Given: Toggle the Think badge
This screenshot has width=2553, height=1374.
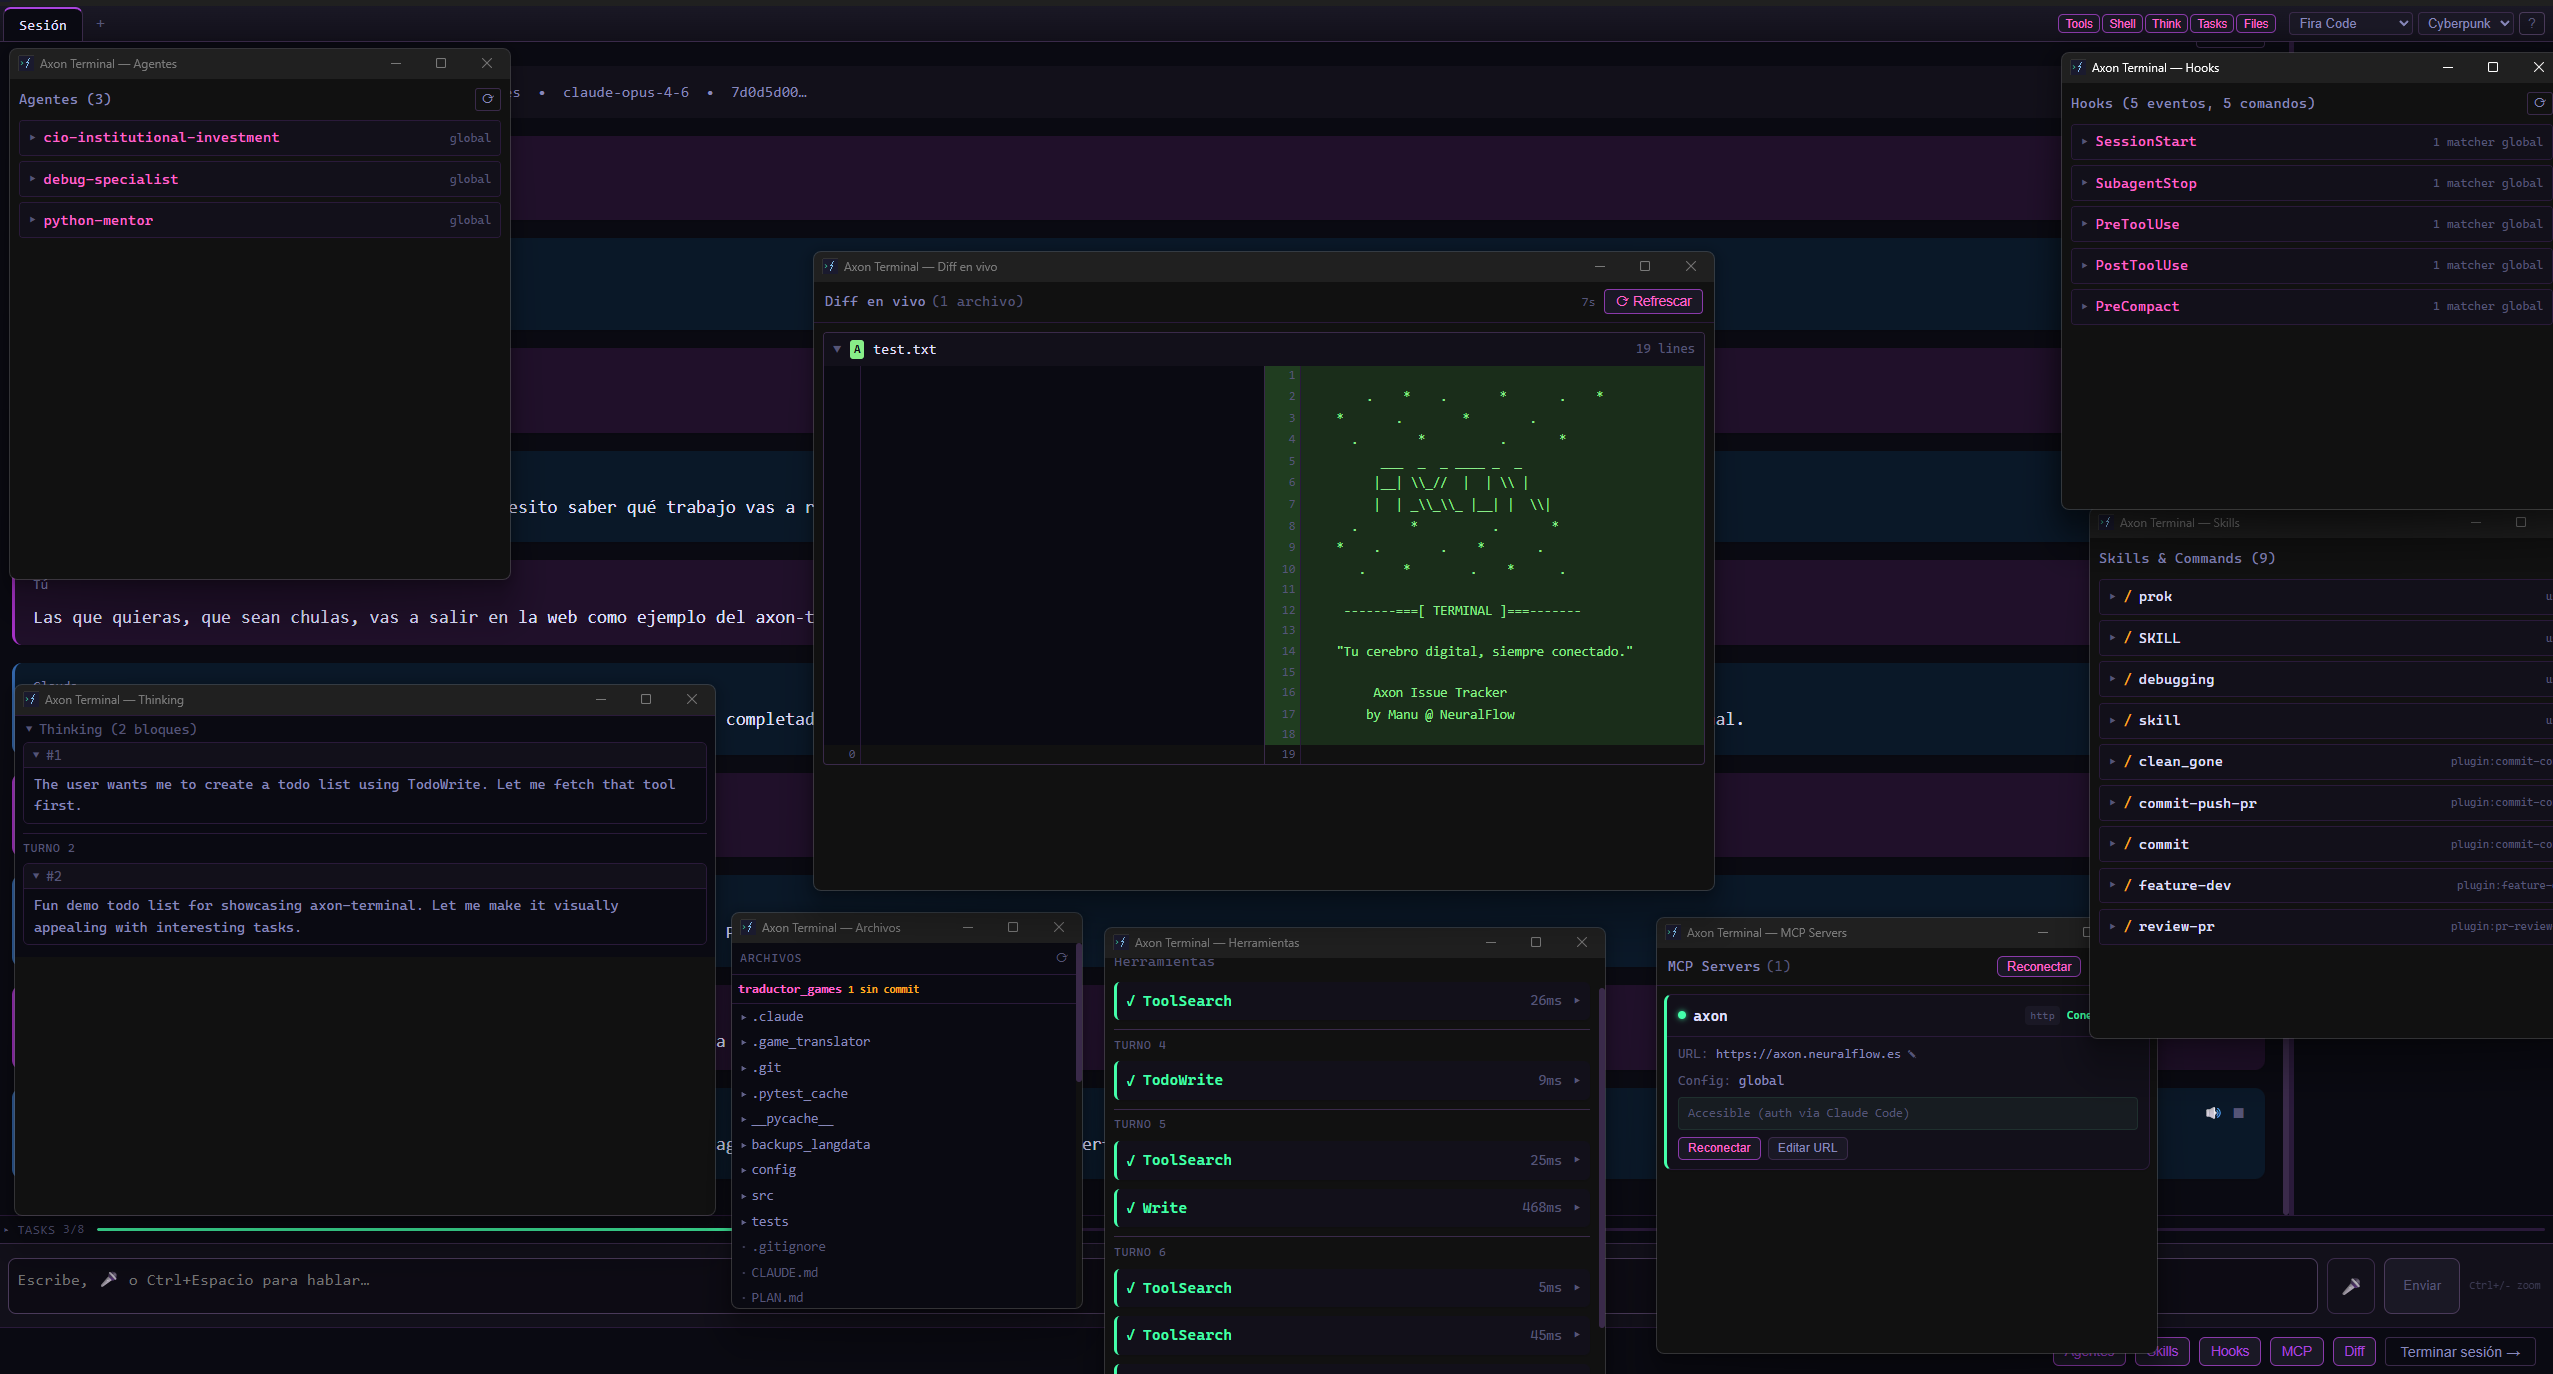Looking at the screenshot, I should point(2165,23).
